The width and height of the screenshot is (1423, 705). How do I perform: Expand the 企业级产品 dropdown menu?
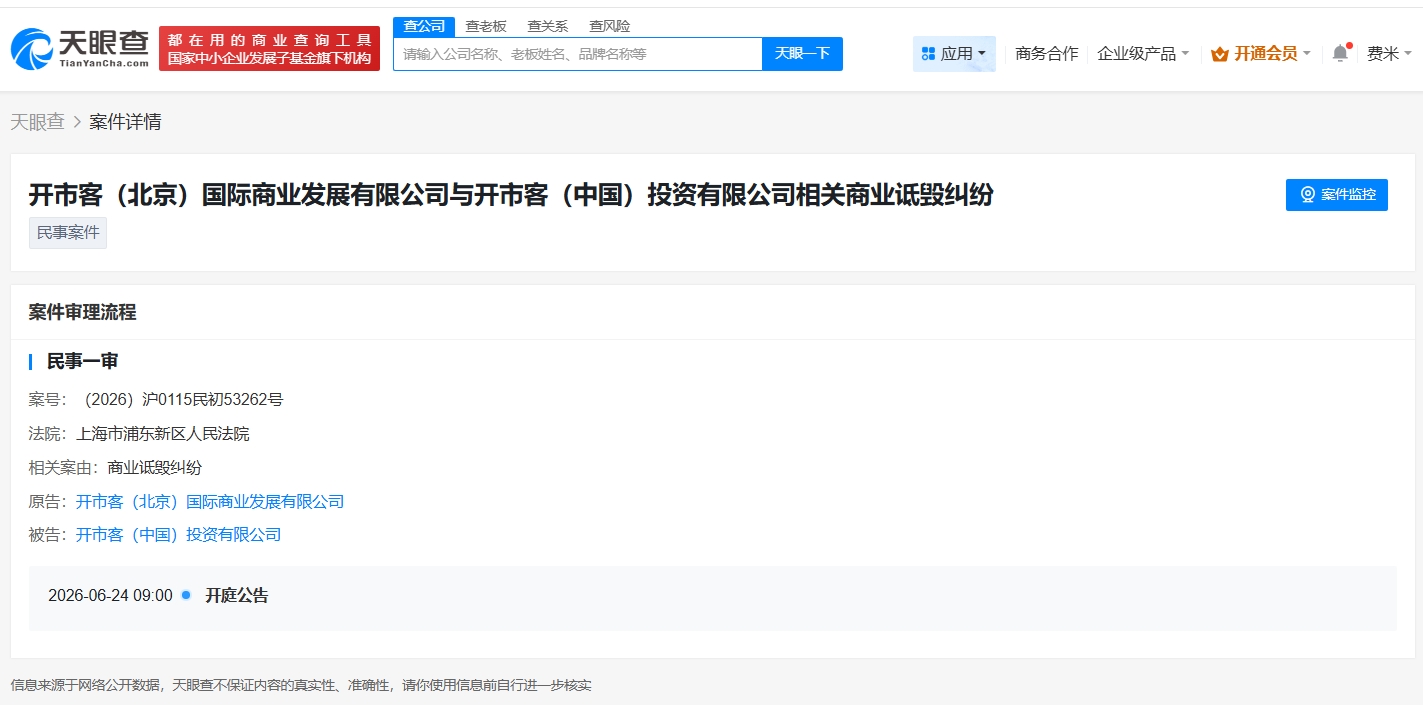click(x=1143, y=54)
